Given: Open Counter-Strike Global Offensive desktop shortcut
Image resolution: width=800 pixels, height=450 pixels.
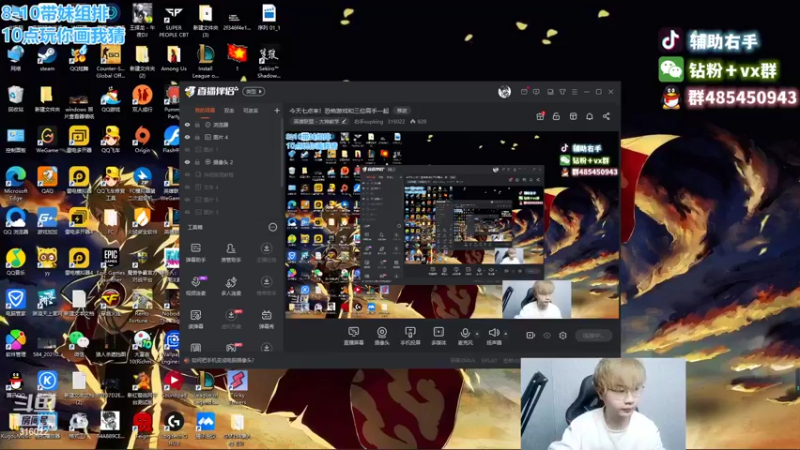Looking at the screenshot, I should (110, 61).
